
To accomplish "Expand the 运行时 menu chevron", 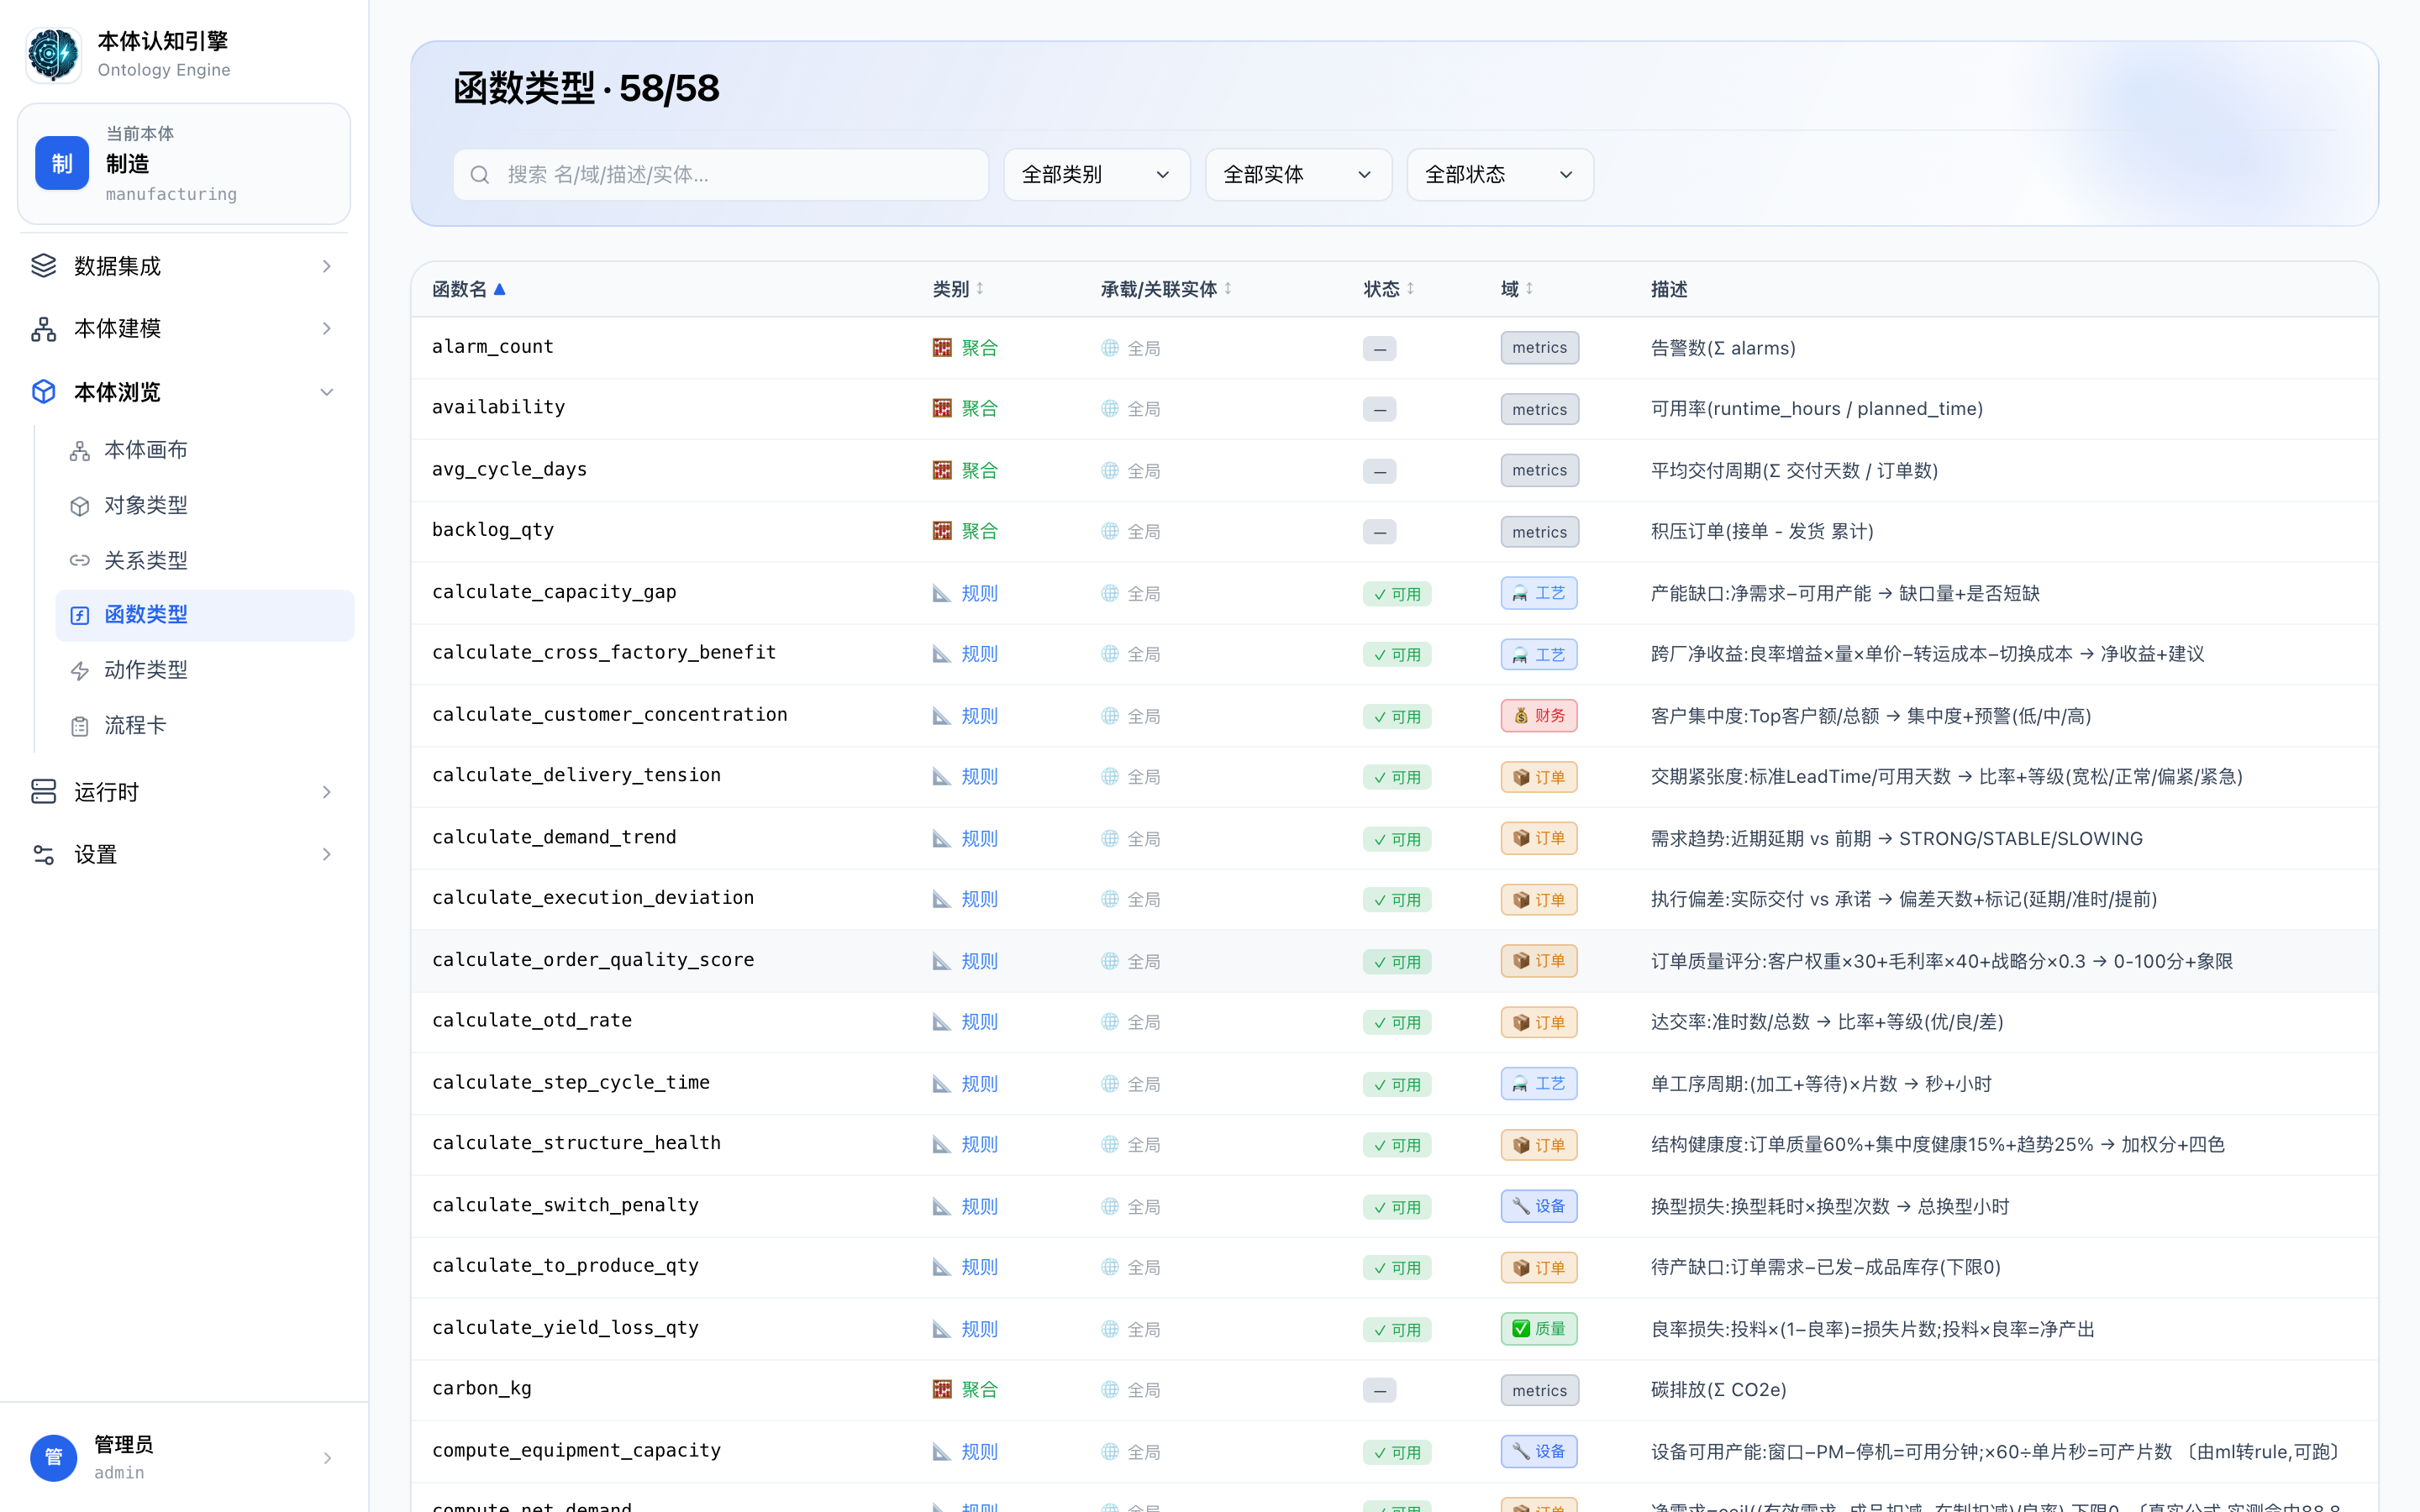I will (326, 792).
